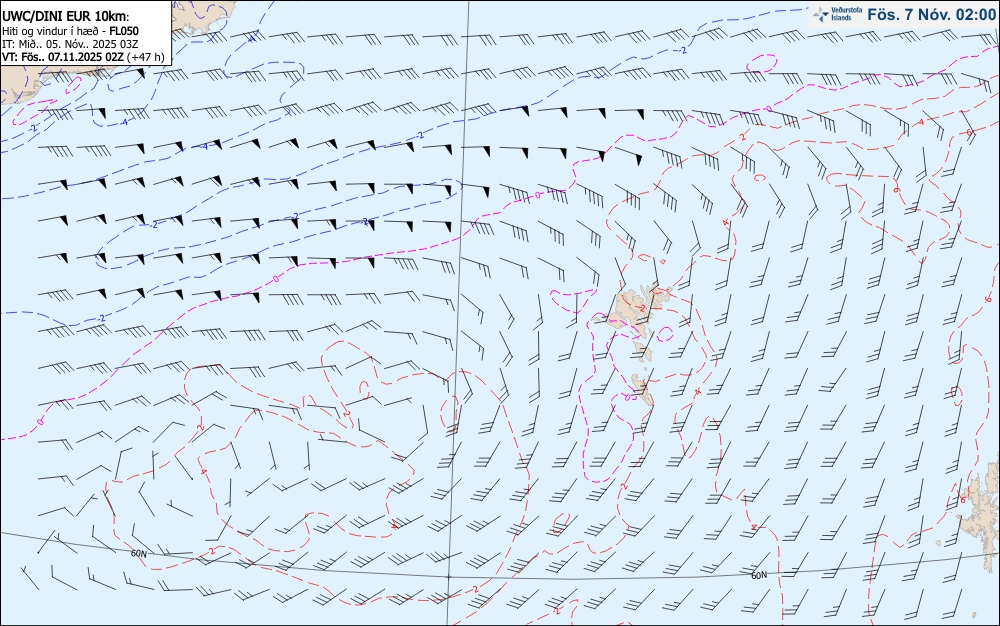Viewport: 1000px width, 626px height.
Task: Click the 'UWC/DINI EUR 10km' title
Action: pyautogui.click(x=66, y=17)
